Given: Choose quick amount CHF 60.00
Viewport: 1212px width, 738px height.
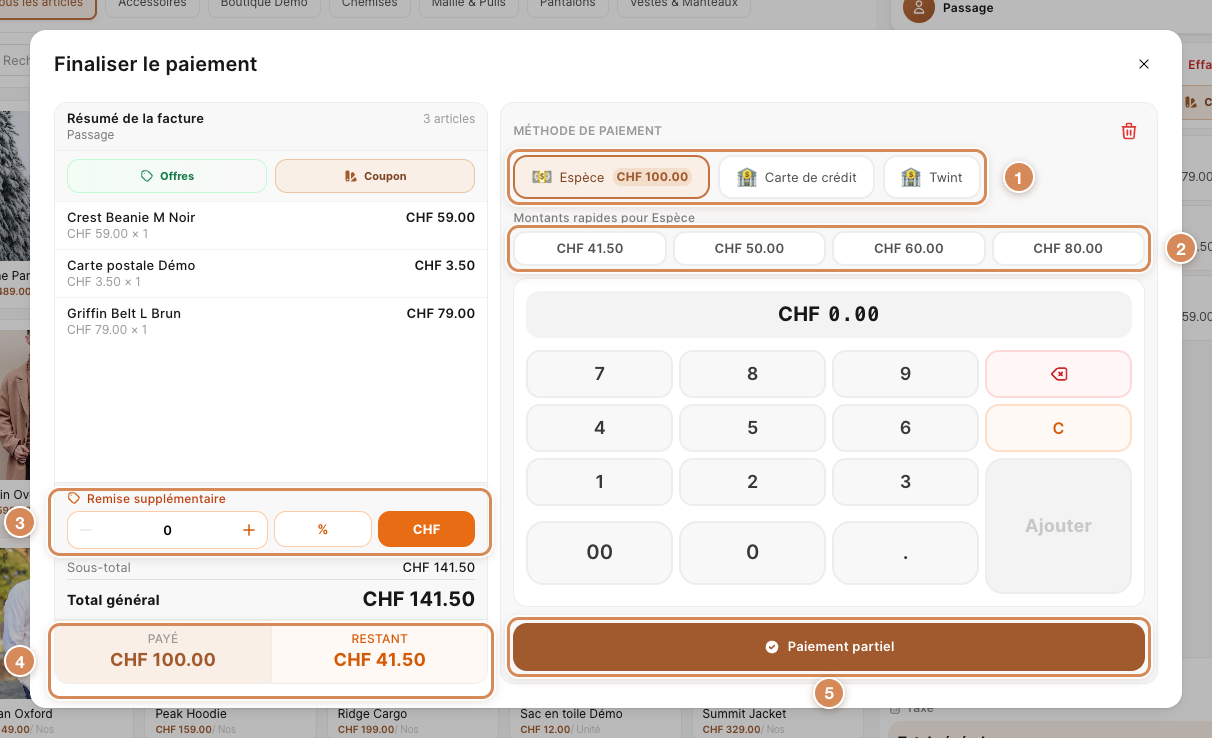Looking at the screenshot, I should (909, 248).
